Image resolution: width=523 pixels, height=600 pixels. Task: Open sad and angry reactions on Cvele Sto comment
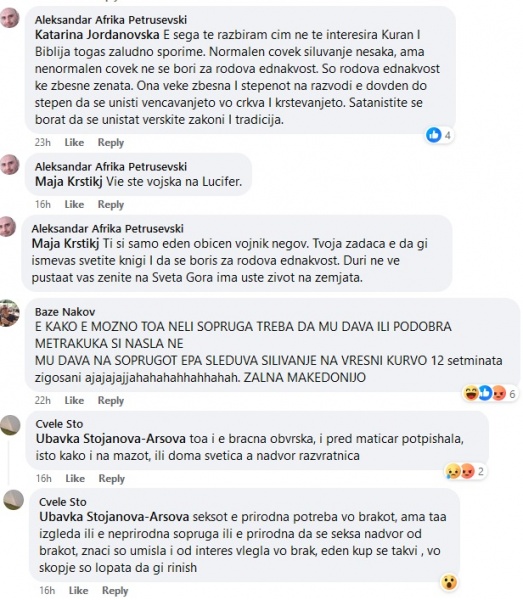click(x=464, y=471)
